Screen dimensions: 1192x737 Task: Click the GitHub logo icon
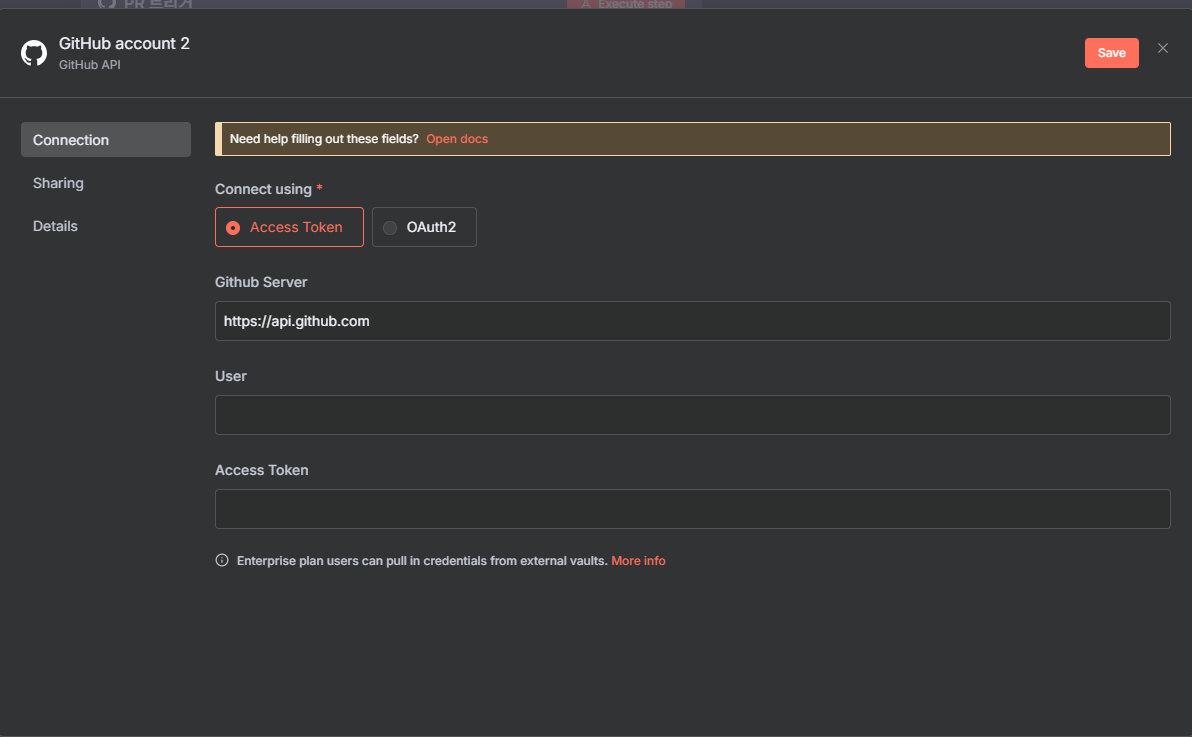pyautogui.click(x=33, y=53)
